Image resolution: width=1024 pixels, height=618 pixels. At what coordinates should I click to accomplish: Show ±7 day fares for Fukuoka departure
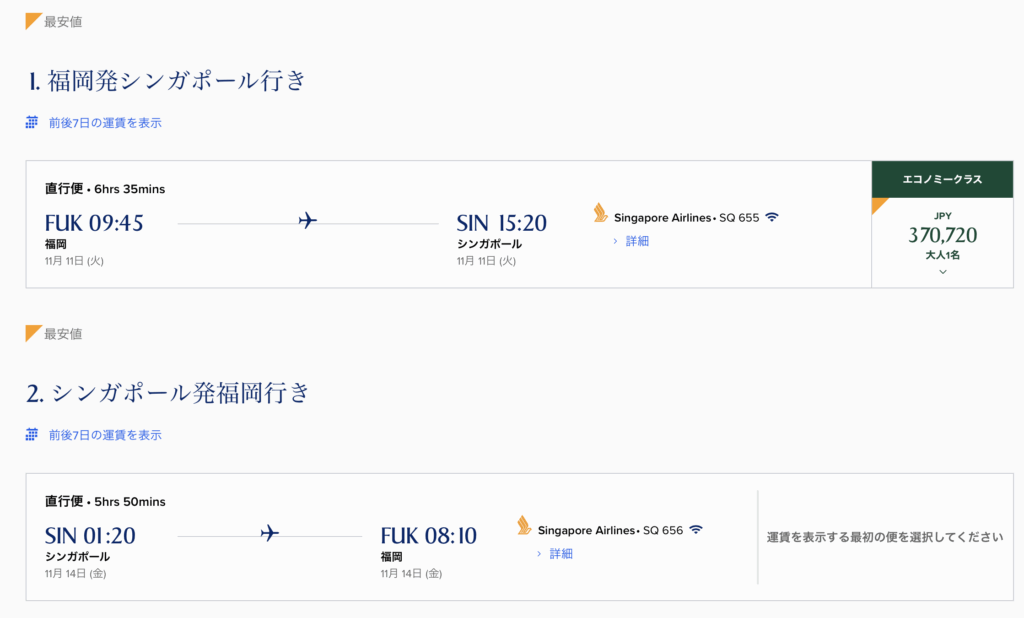point(105,123)
